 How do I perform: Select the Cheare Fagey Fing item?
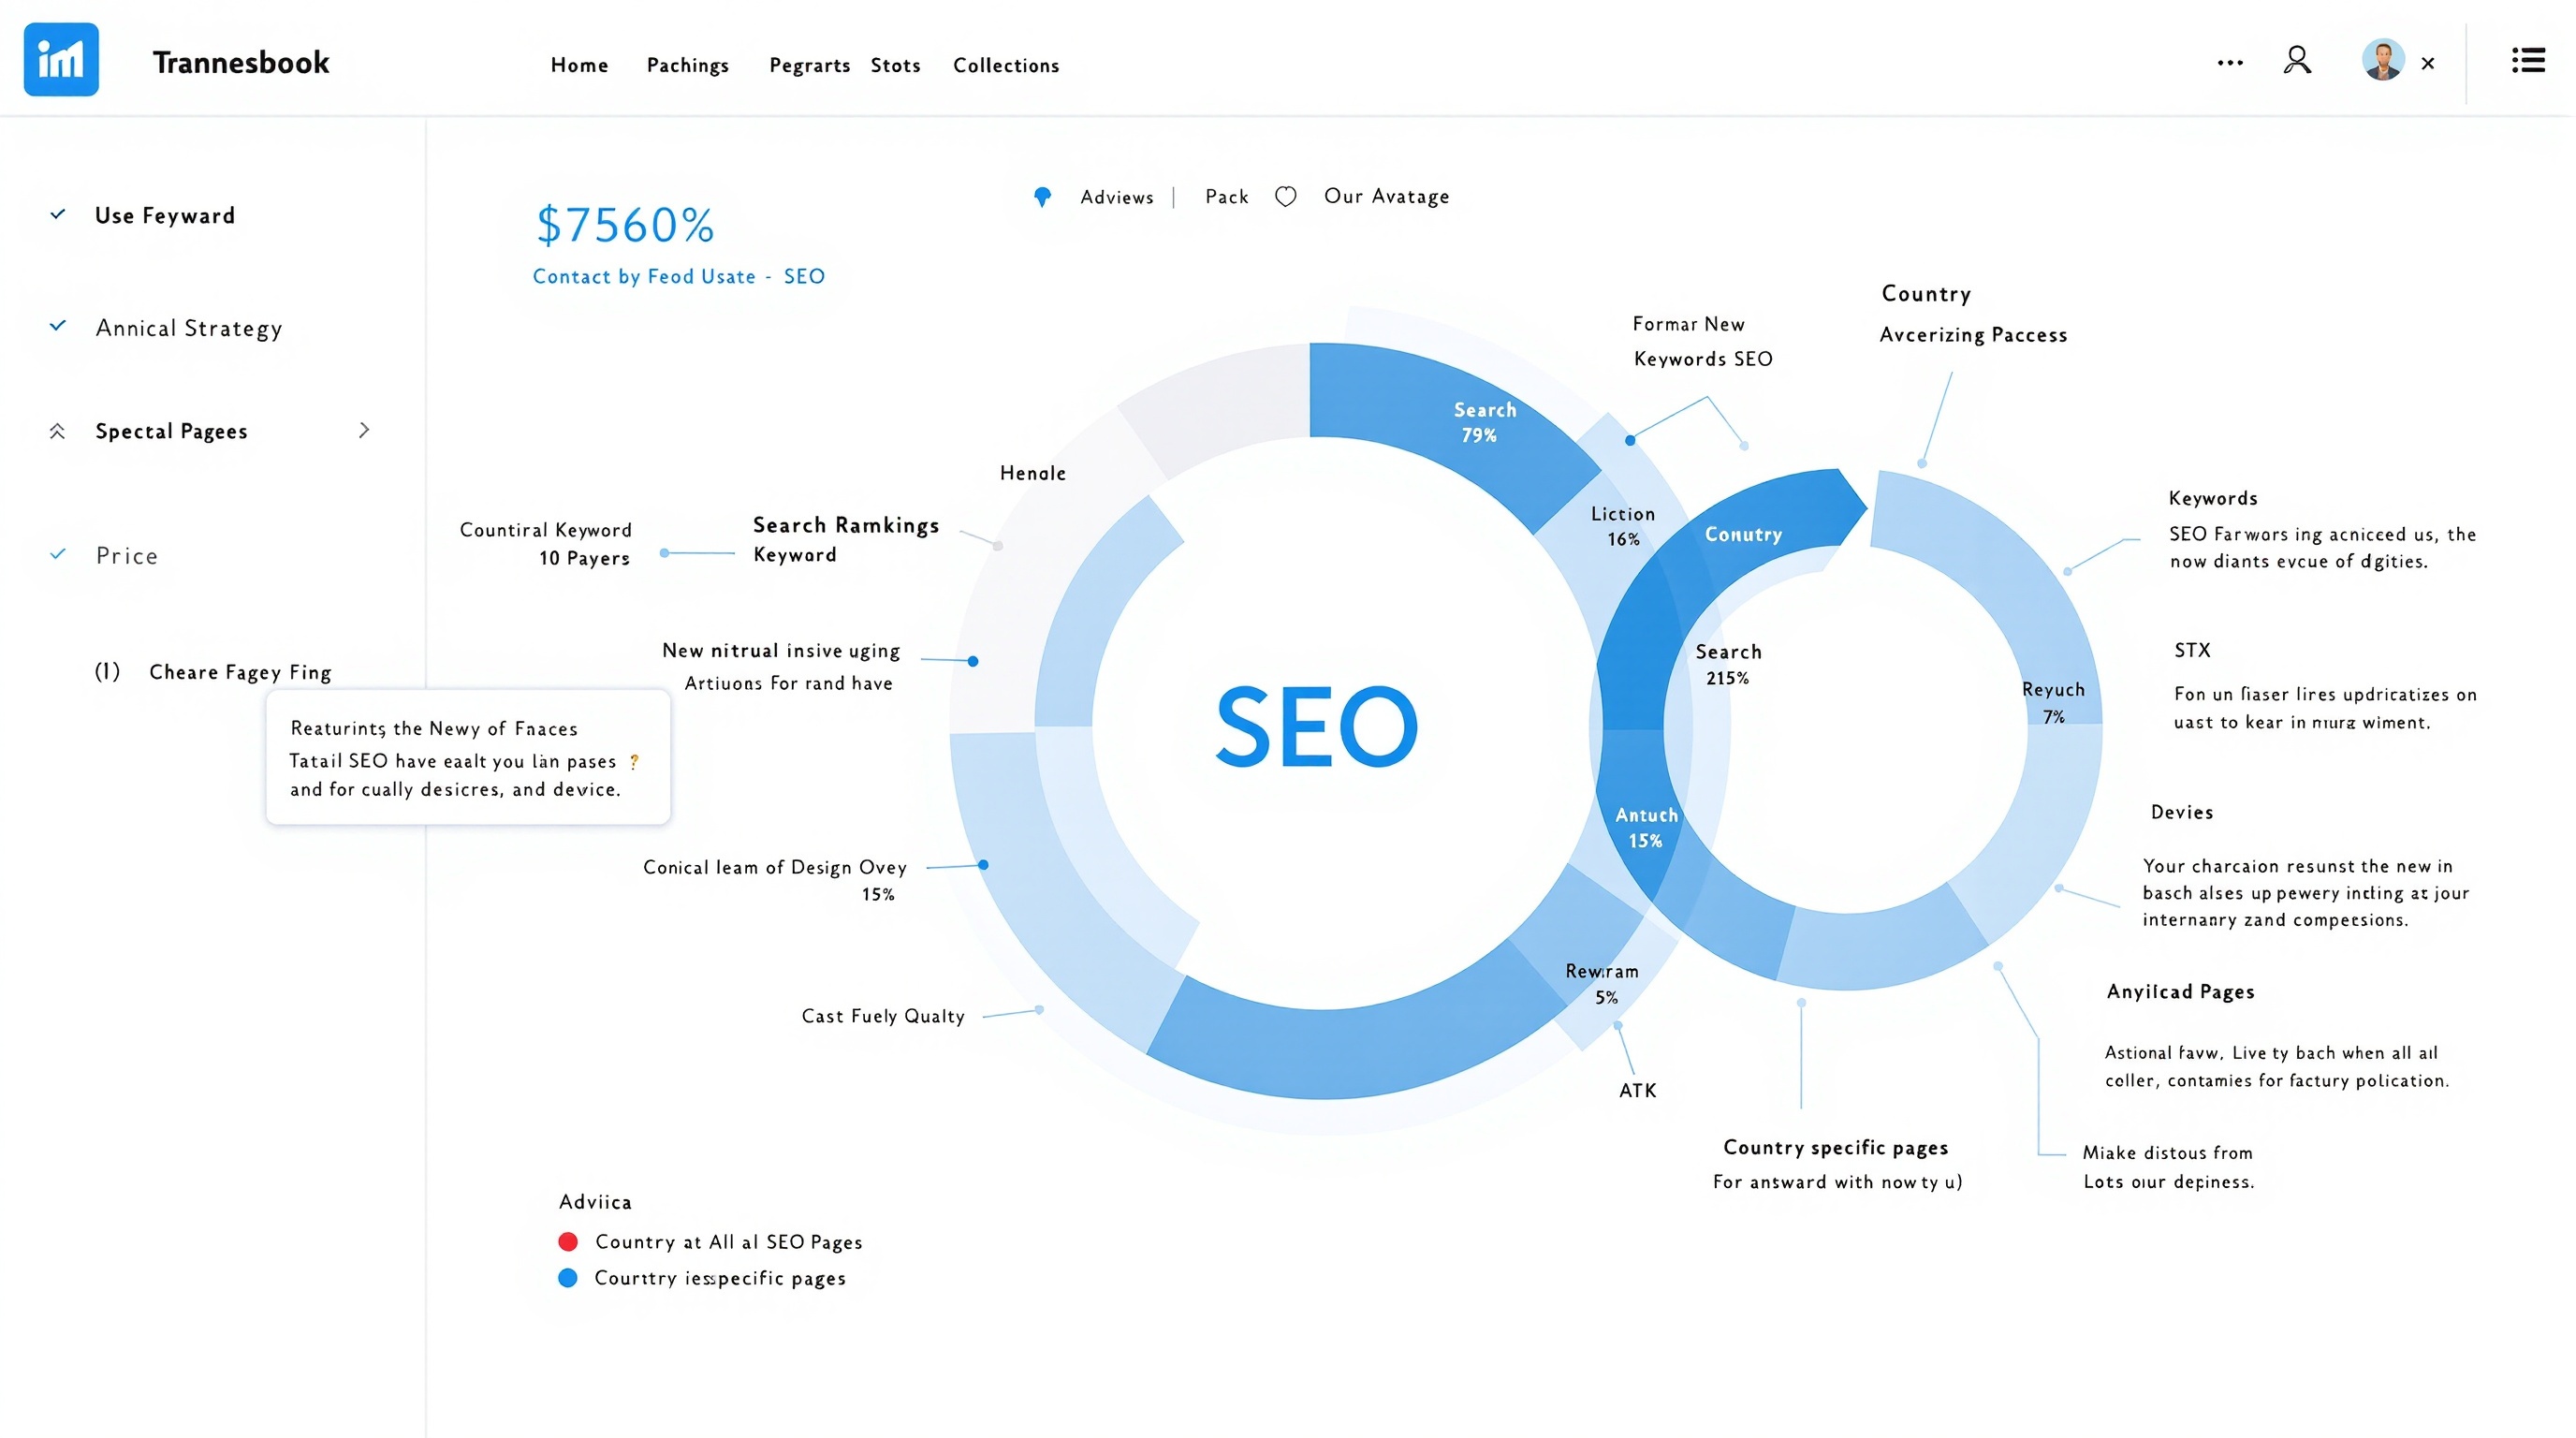coord(240,672)
